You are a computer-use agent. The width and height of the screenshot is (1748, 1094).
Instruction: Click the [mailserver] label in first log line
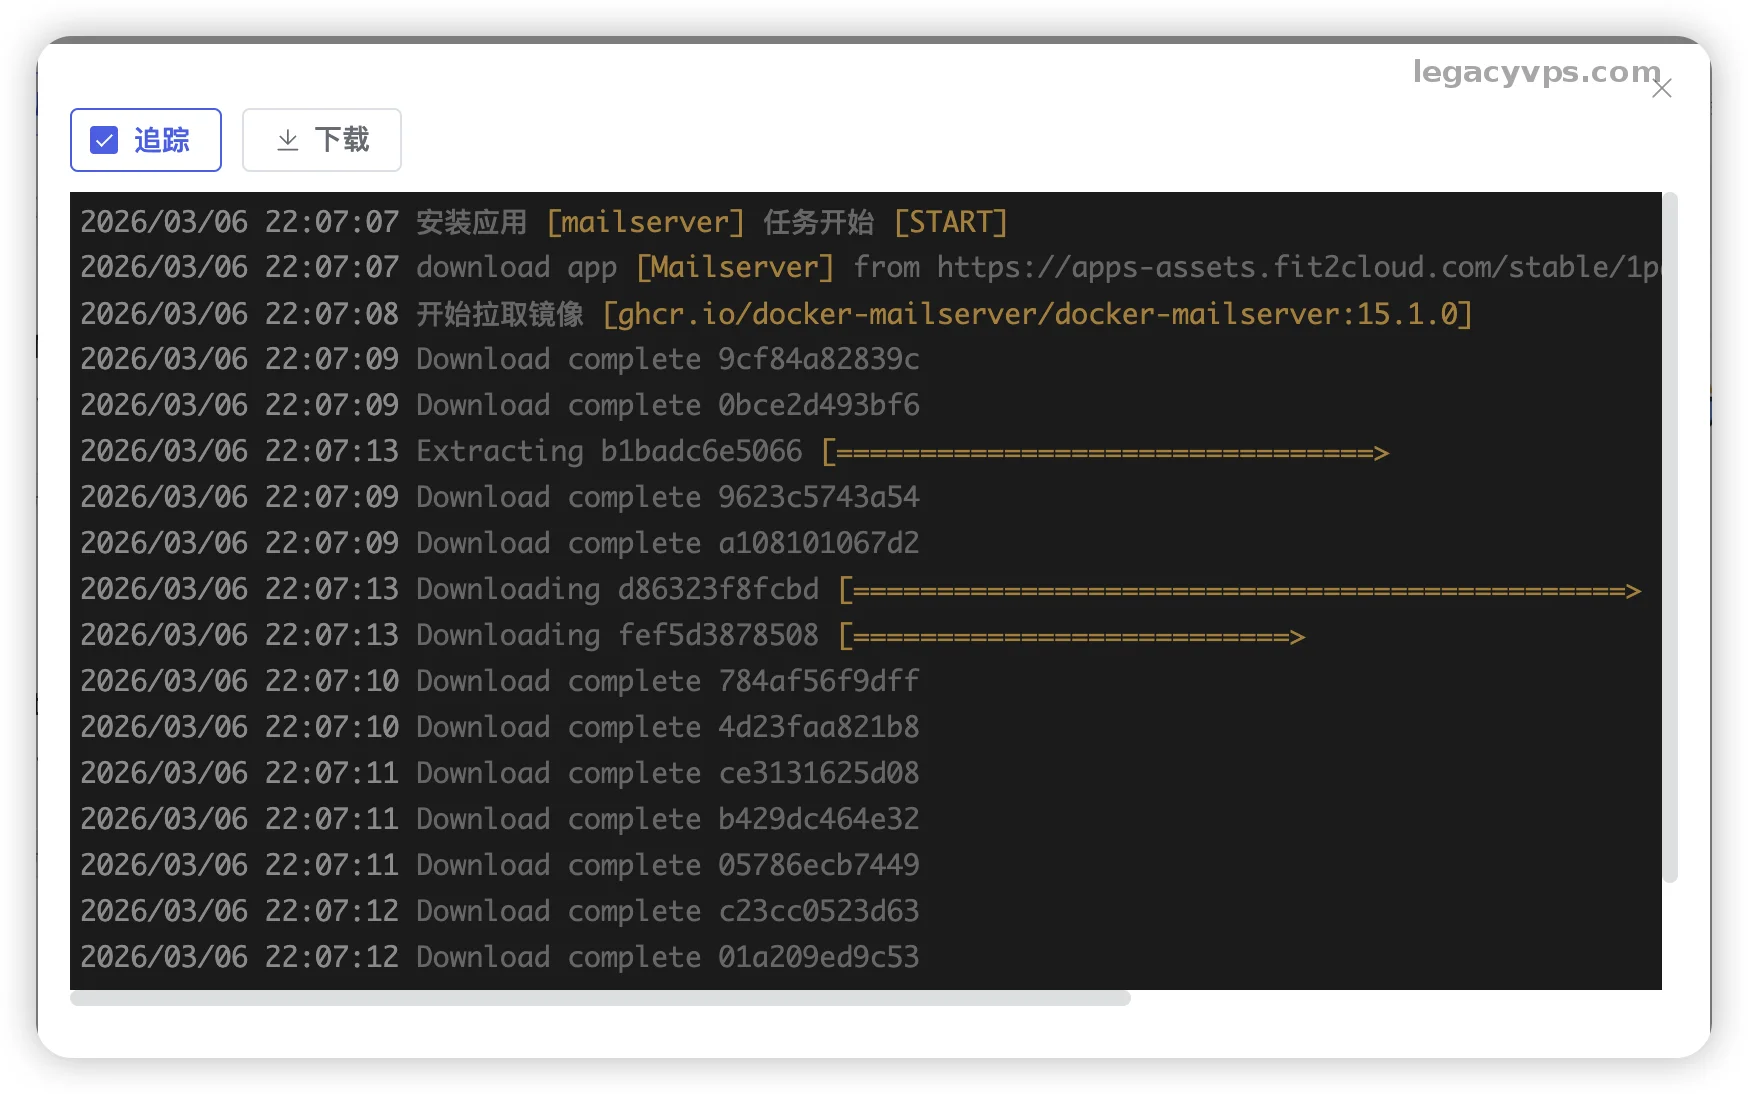[x=645, y=222]
